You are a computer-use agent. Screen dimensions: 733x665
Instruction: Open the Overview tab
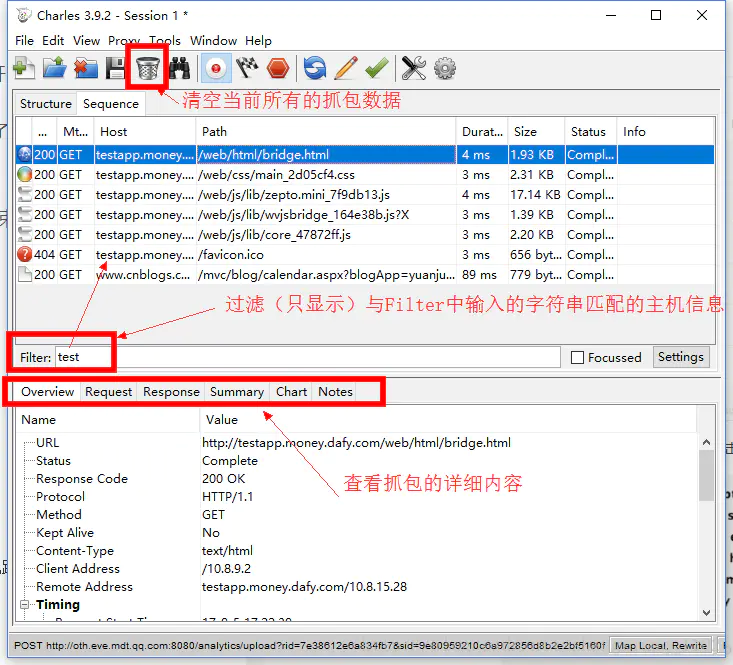click(47, 392)
